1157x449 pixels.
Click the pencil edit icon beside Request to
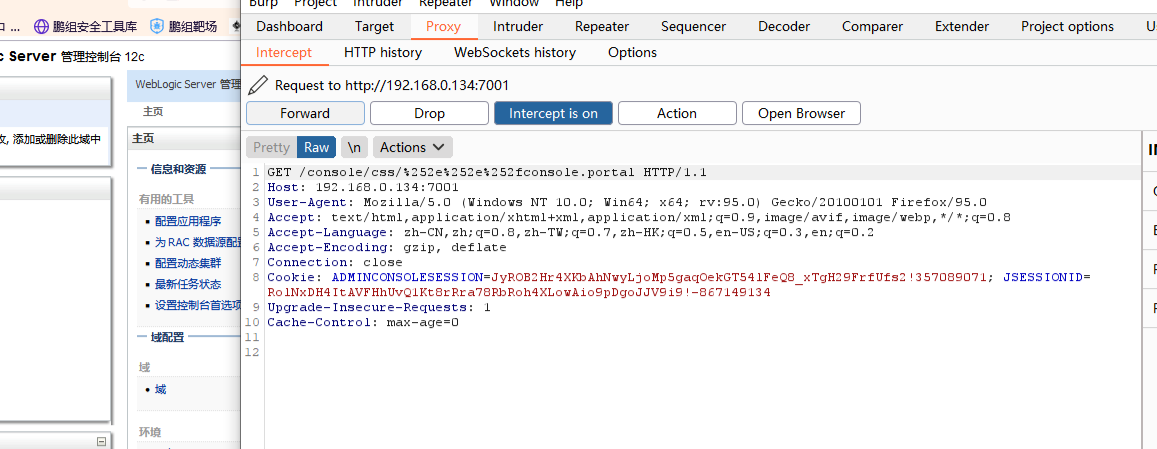258,85
